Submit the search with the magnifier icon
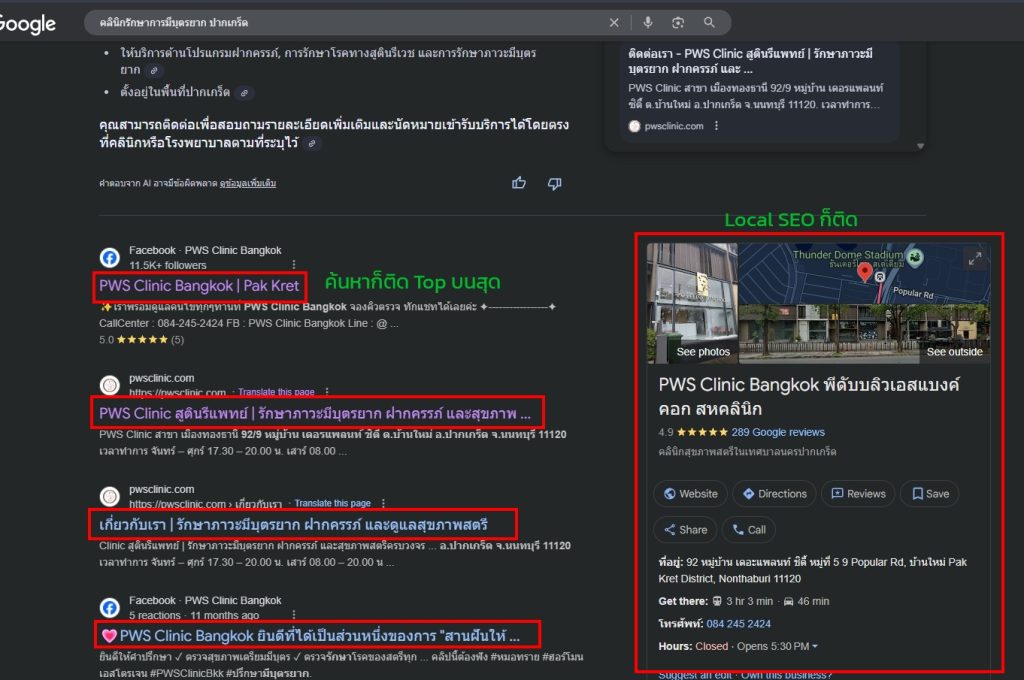This screenshot has width=1024, height=680. point(709,23)
